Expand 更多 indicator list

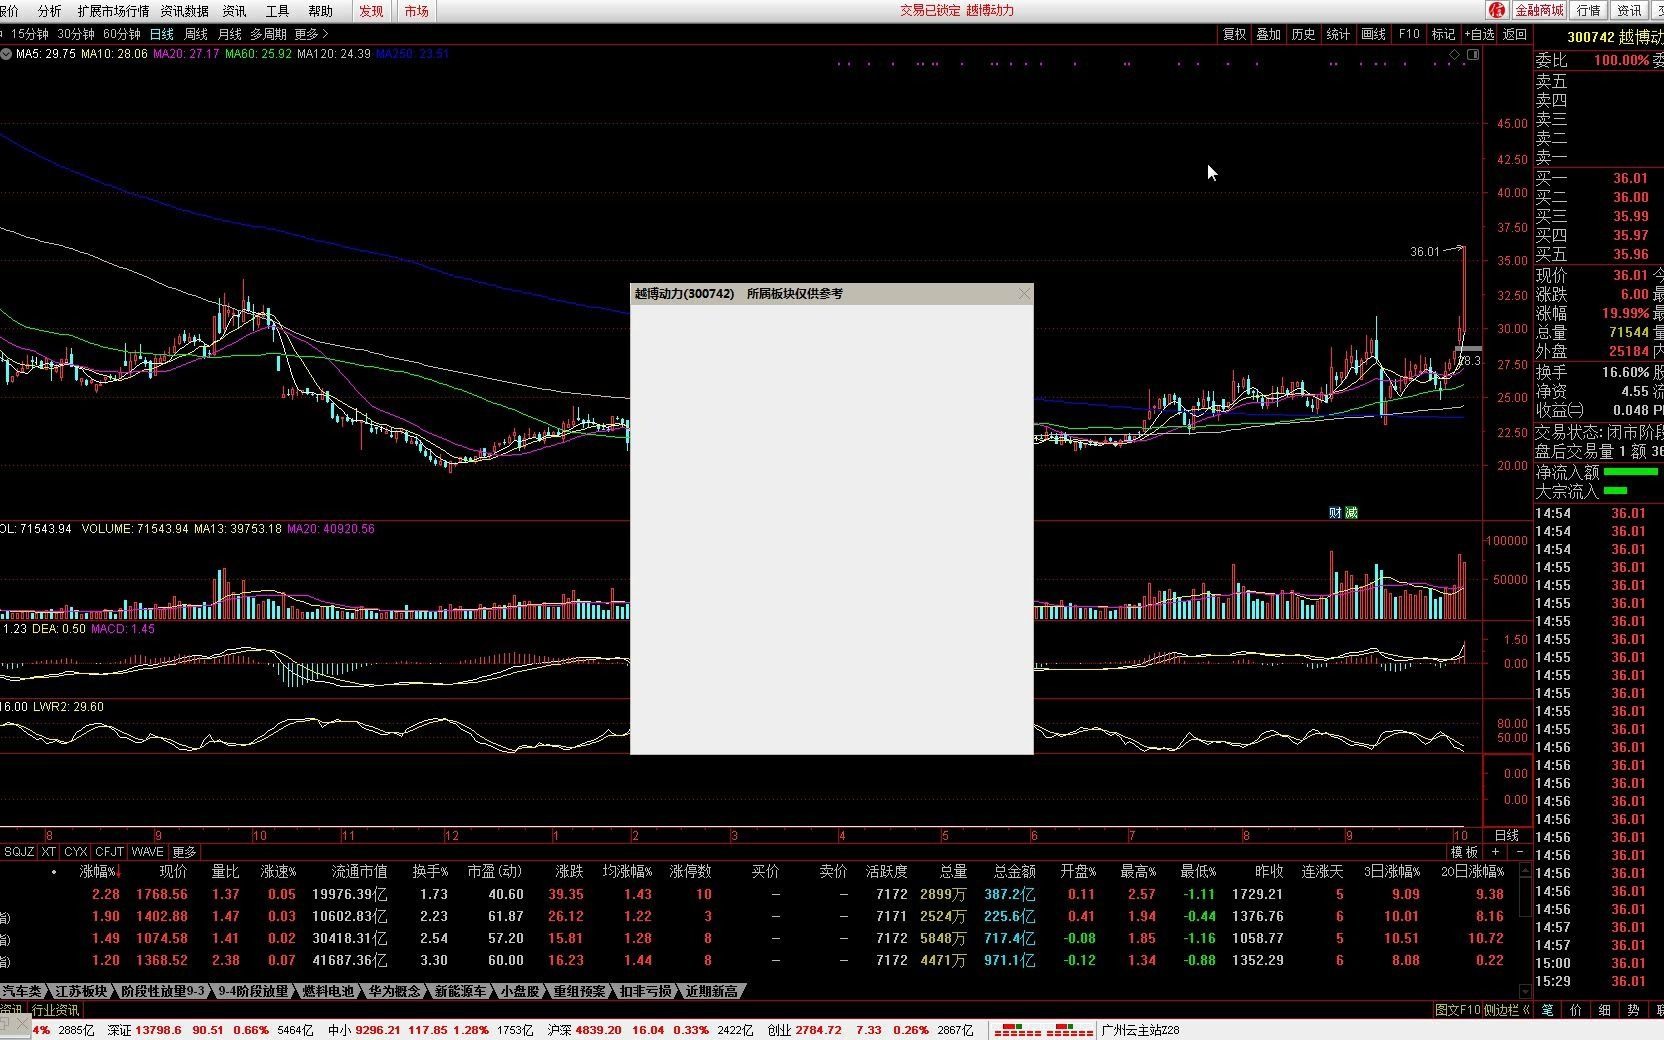click(185, 852)
